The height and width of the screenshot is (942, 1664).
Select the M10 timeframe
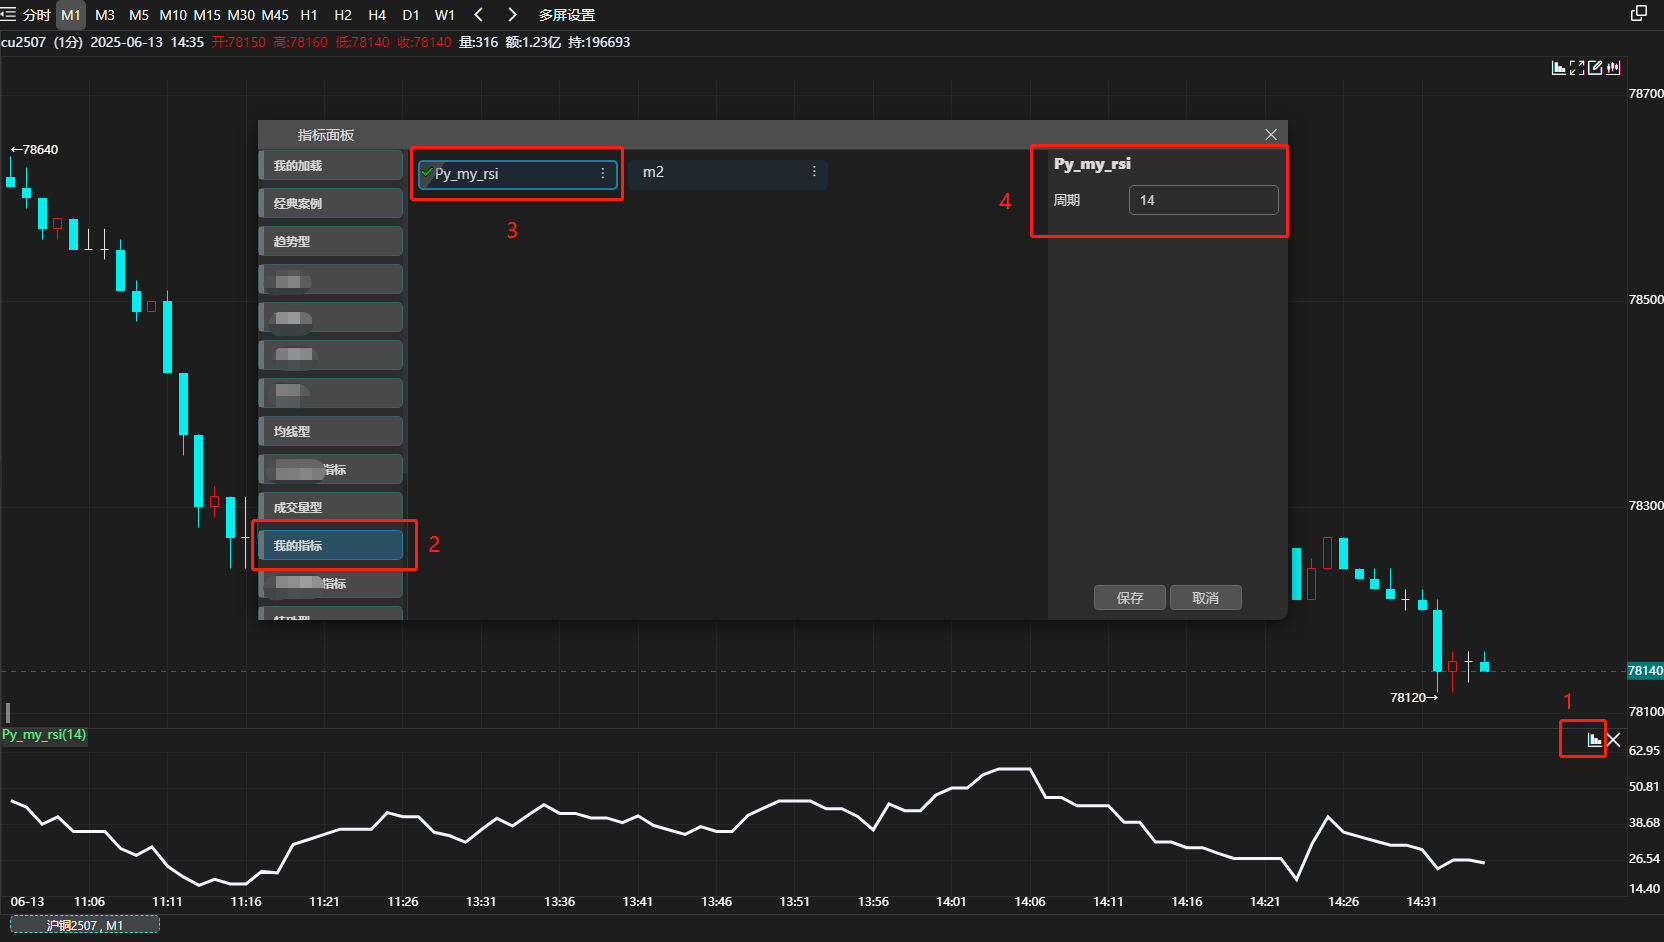tap(173, 15)
